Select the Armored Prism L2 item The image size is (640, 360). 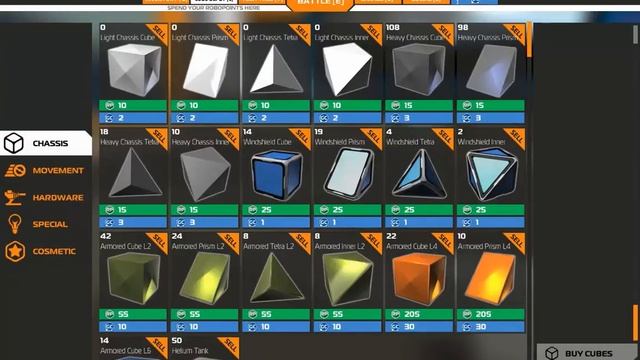[204, 282]
